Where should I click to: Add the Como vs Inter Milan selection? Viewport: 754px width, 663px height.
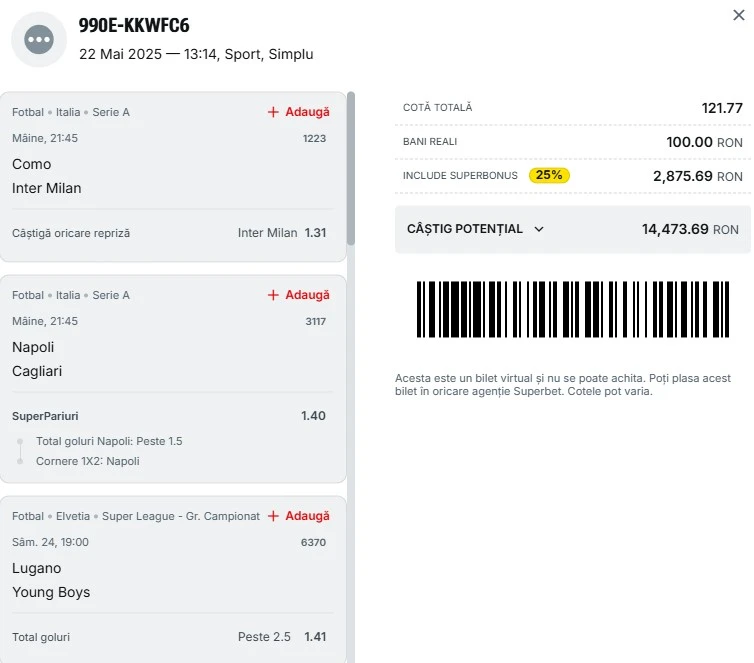point(299,112)
